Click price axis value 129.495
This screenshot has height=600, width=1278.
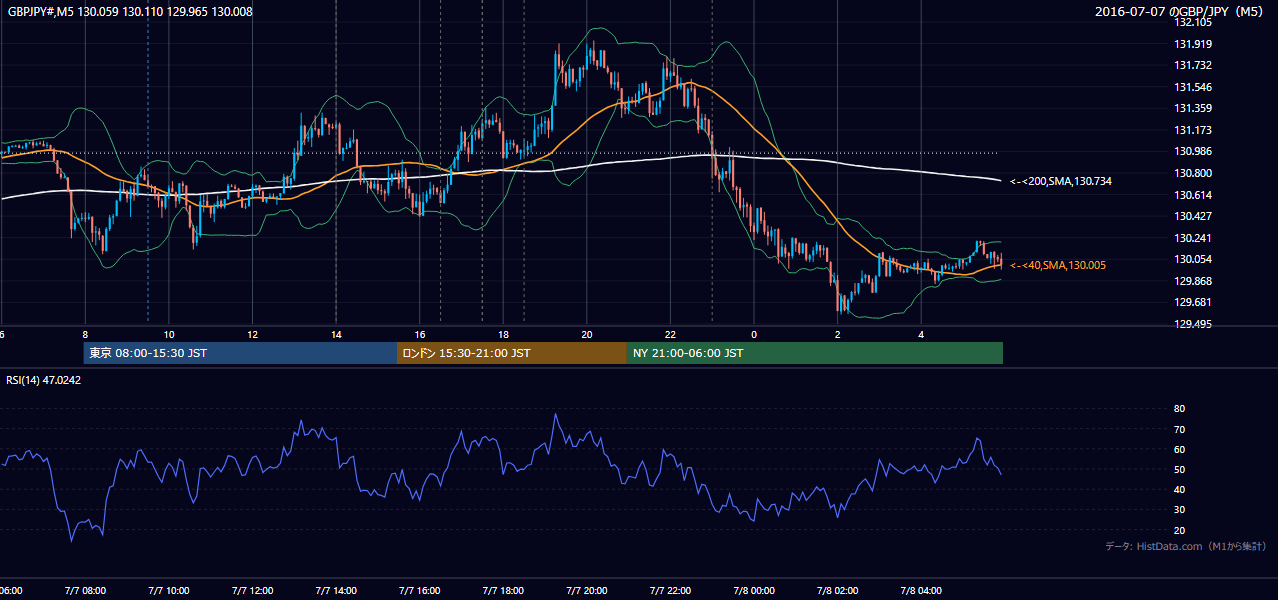click(x=1194, y=324)
